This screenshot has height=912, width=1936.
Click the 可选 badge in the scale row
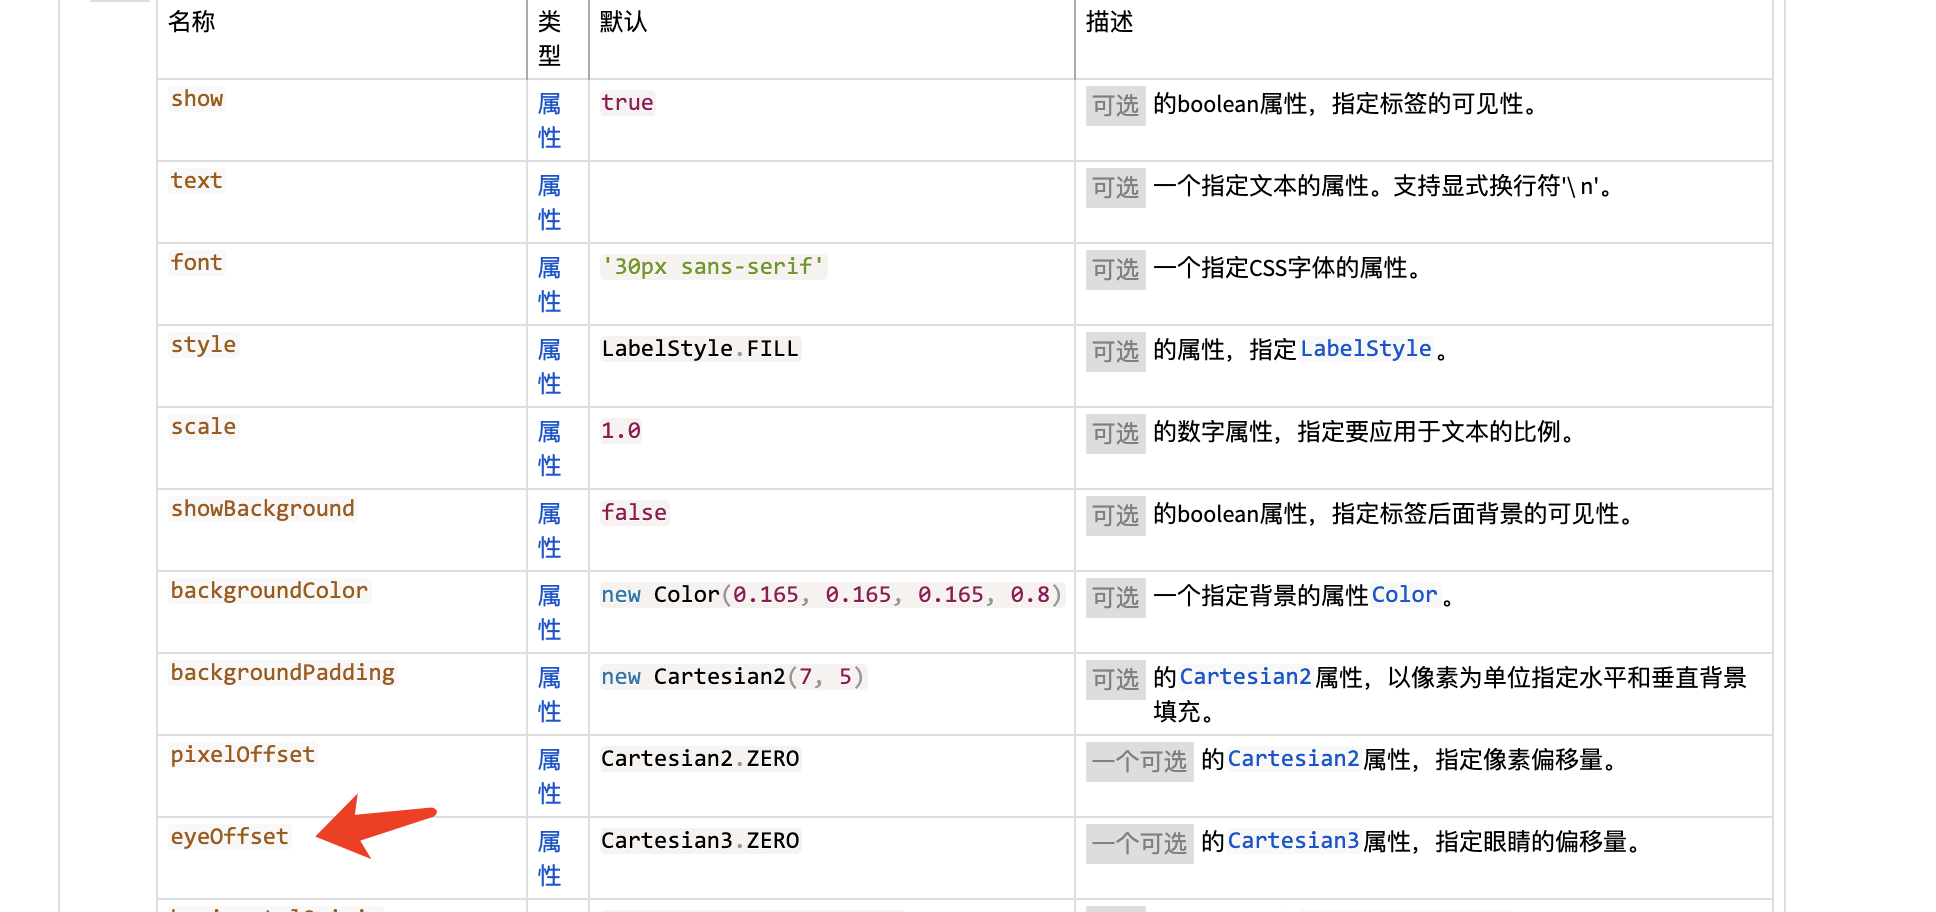pos(1116,434)
